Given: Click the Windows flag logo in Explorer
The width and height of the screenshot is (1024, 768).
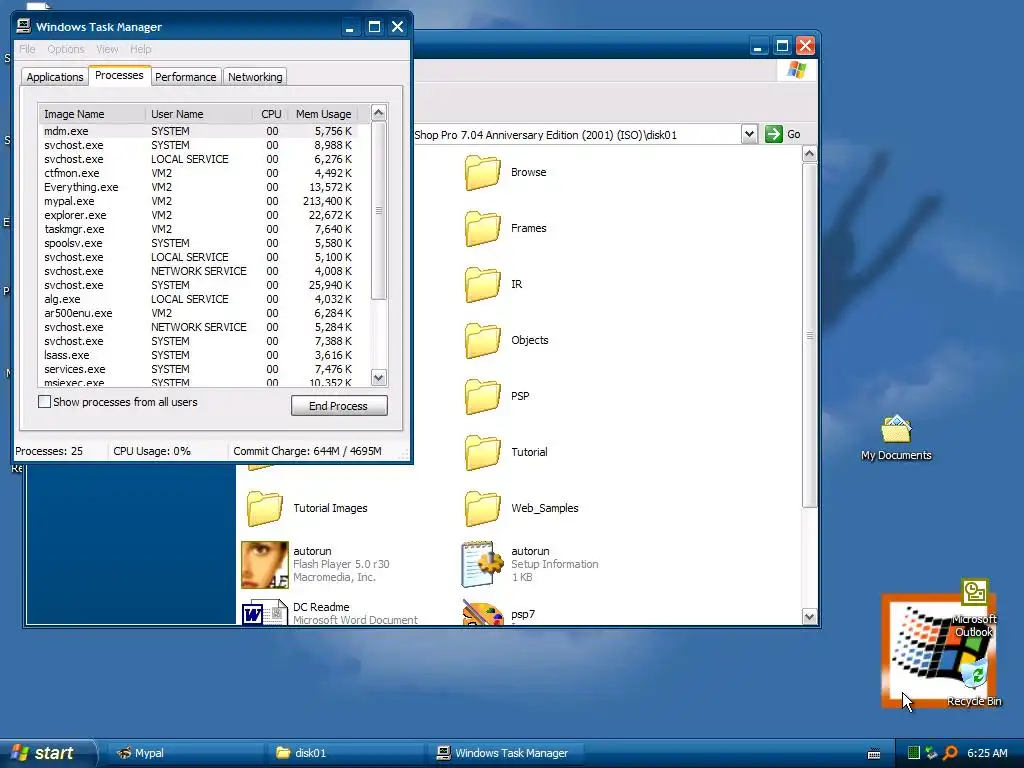Looking at the screenshot, I should (796, 70).
